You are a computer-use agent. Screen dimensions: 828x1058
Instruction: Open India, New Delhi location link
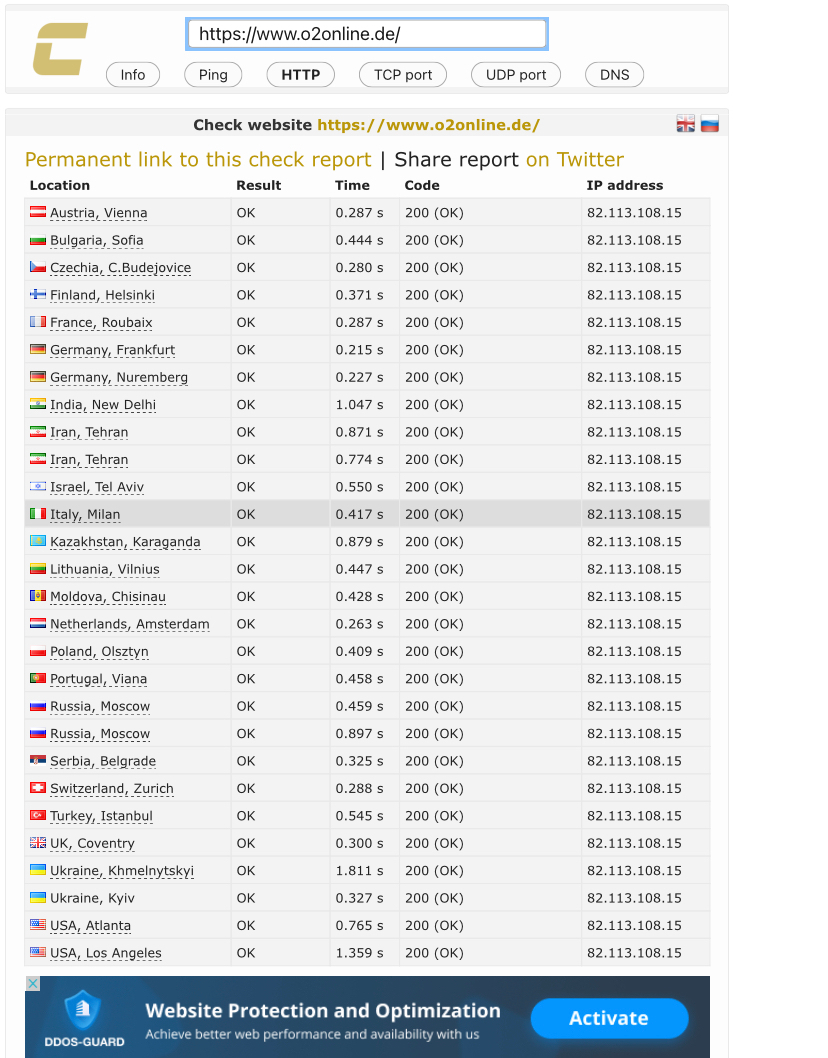click(x=103, y=406)
